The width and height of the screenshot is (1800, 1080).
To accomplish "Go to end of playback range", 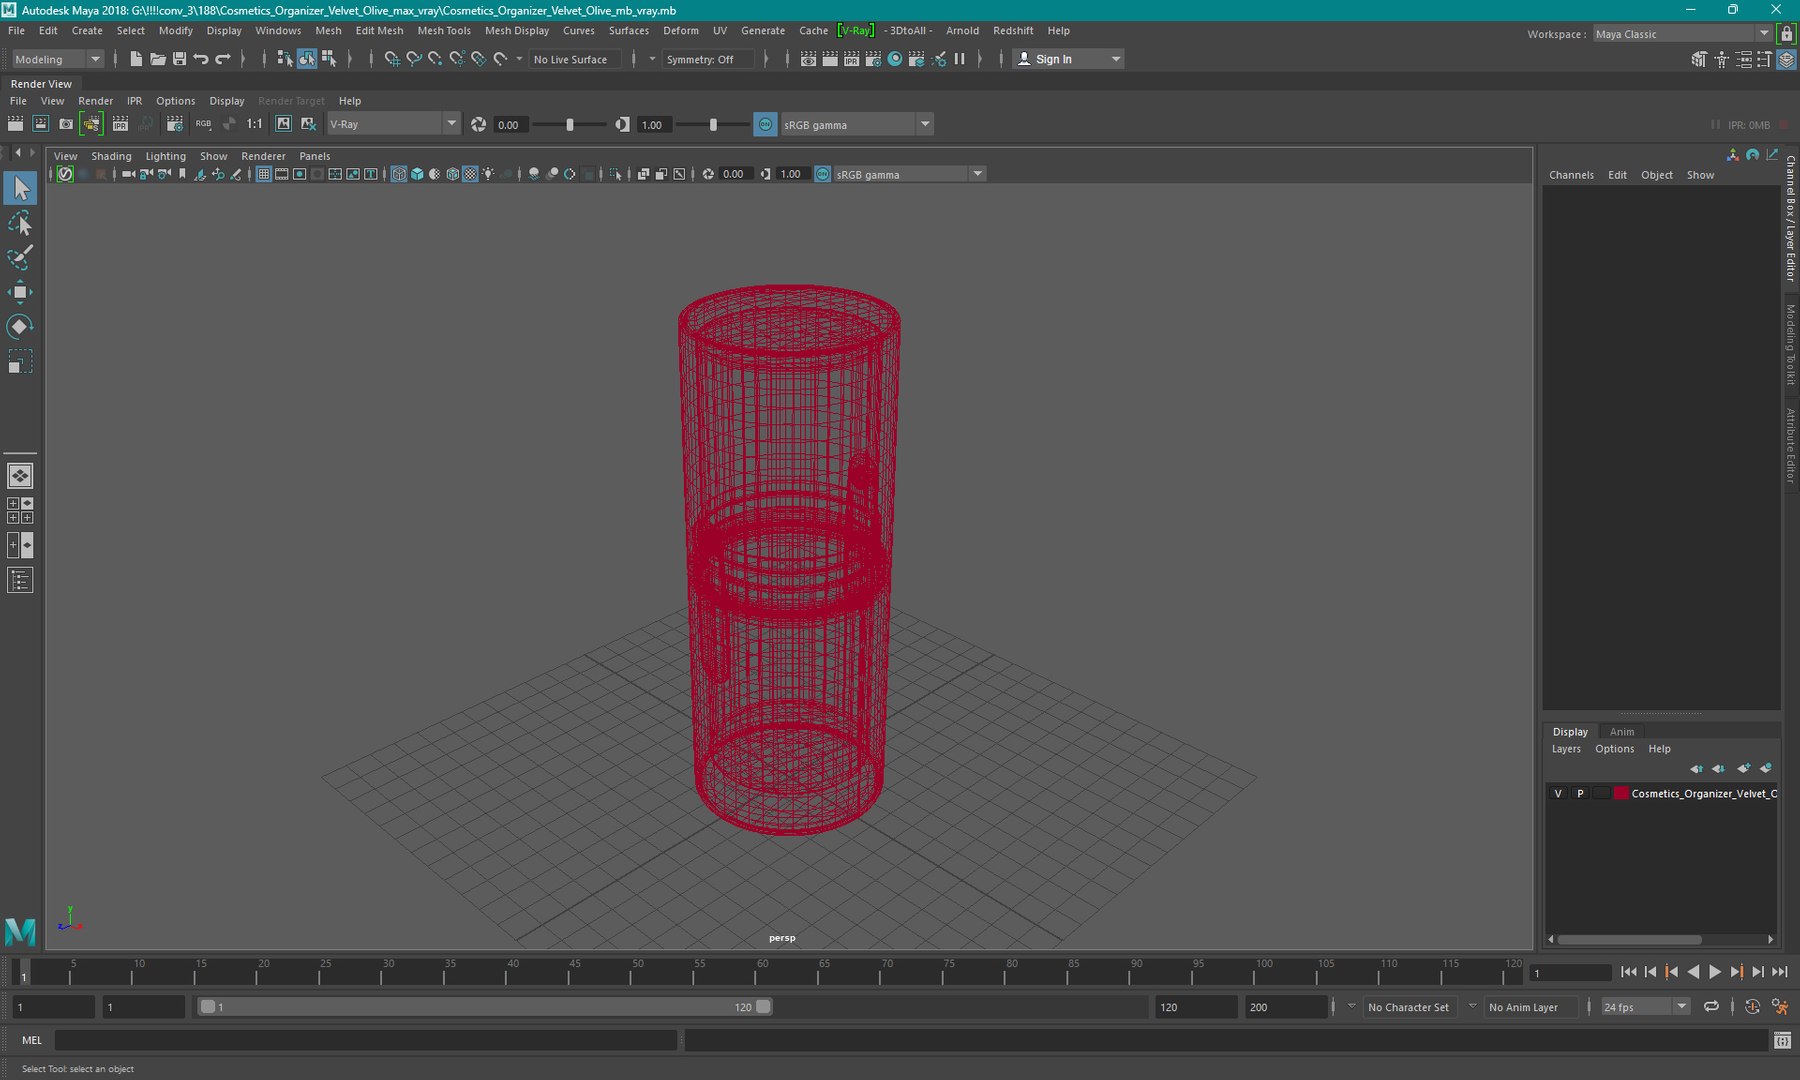I will [x=1780, y=972].
